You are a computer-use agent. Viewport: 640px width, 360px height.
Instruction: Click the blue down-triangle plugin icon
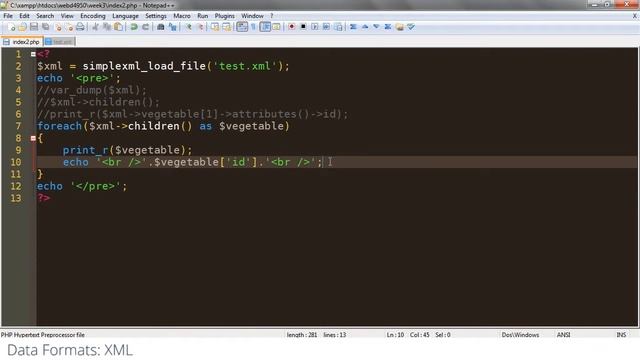[x=376, y=27]
